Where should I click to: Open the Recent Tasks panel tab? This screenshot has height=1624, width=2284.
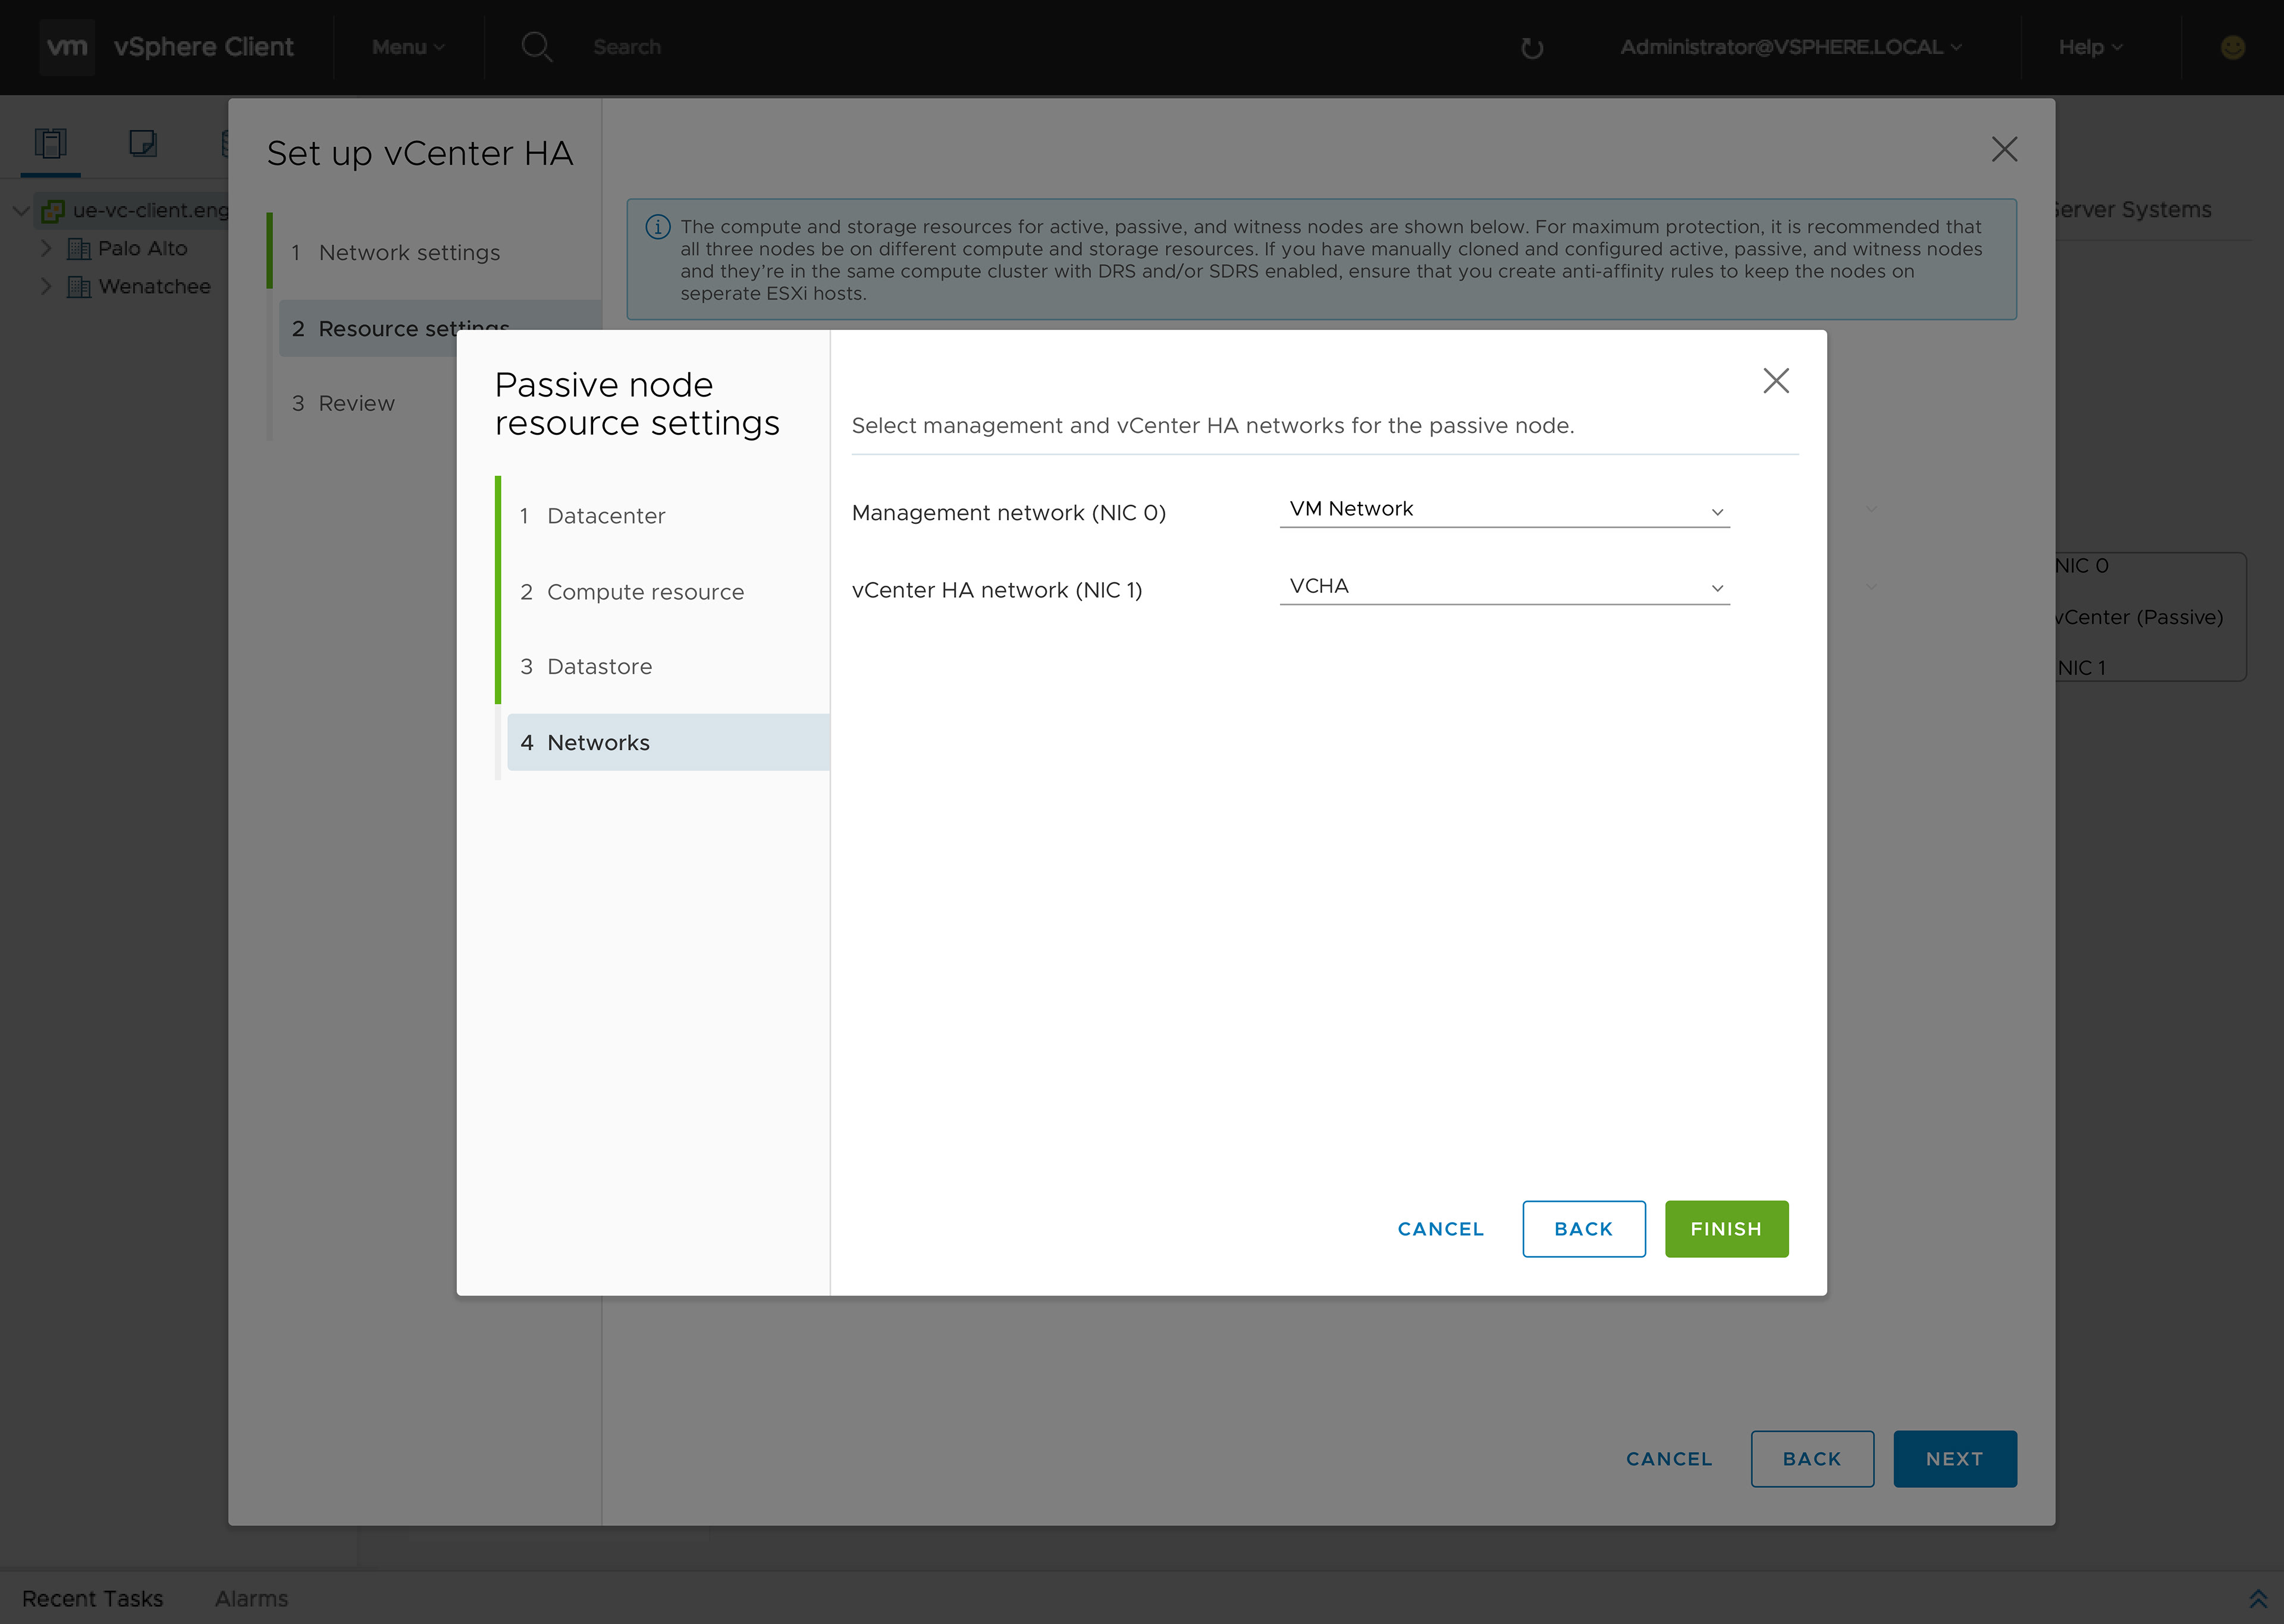coord(92,1599)
